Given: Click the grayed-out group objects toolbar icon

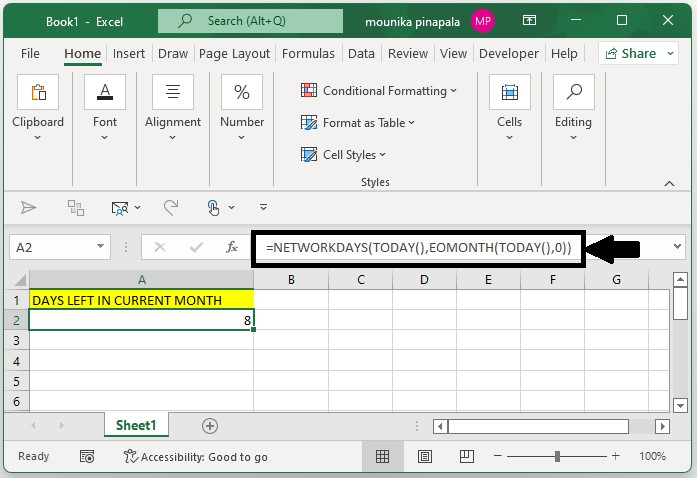Looking at the screenshot, I should (76, 208).
